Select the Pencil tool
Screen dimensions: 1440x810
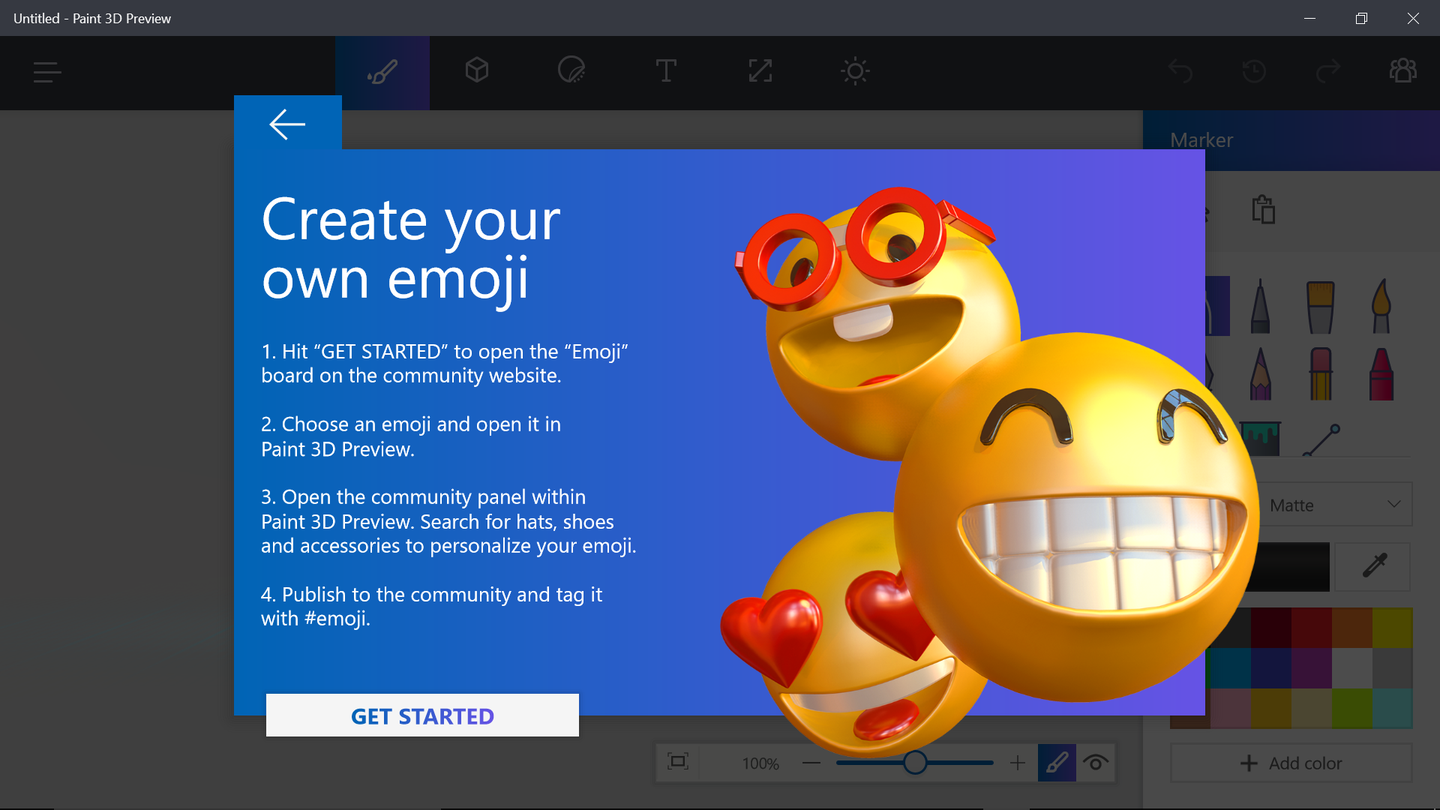[1261, 374]
